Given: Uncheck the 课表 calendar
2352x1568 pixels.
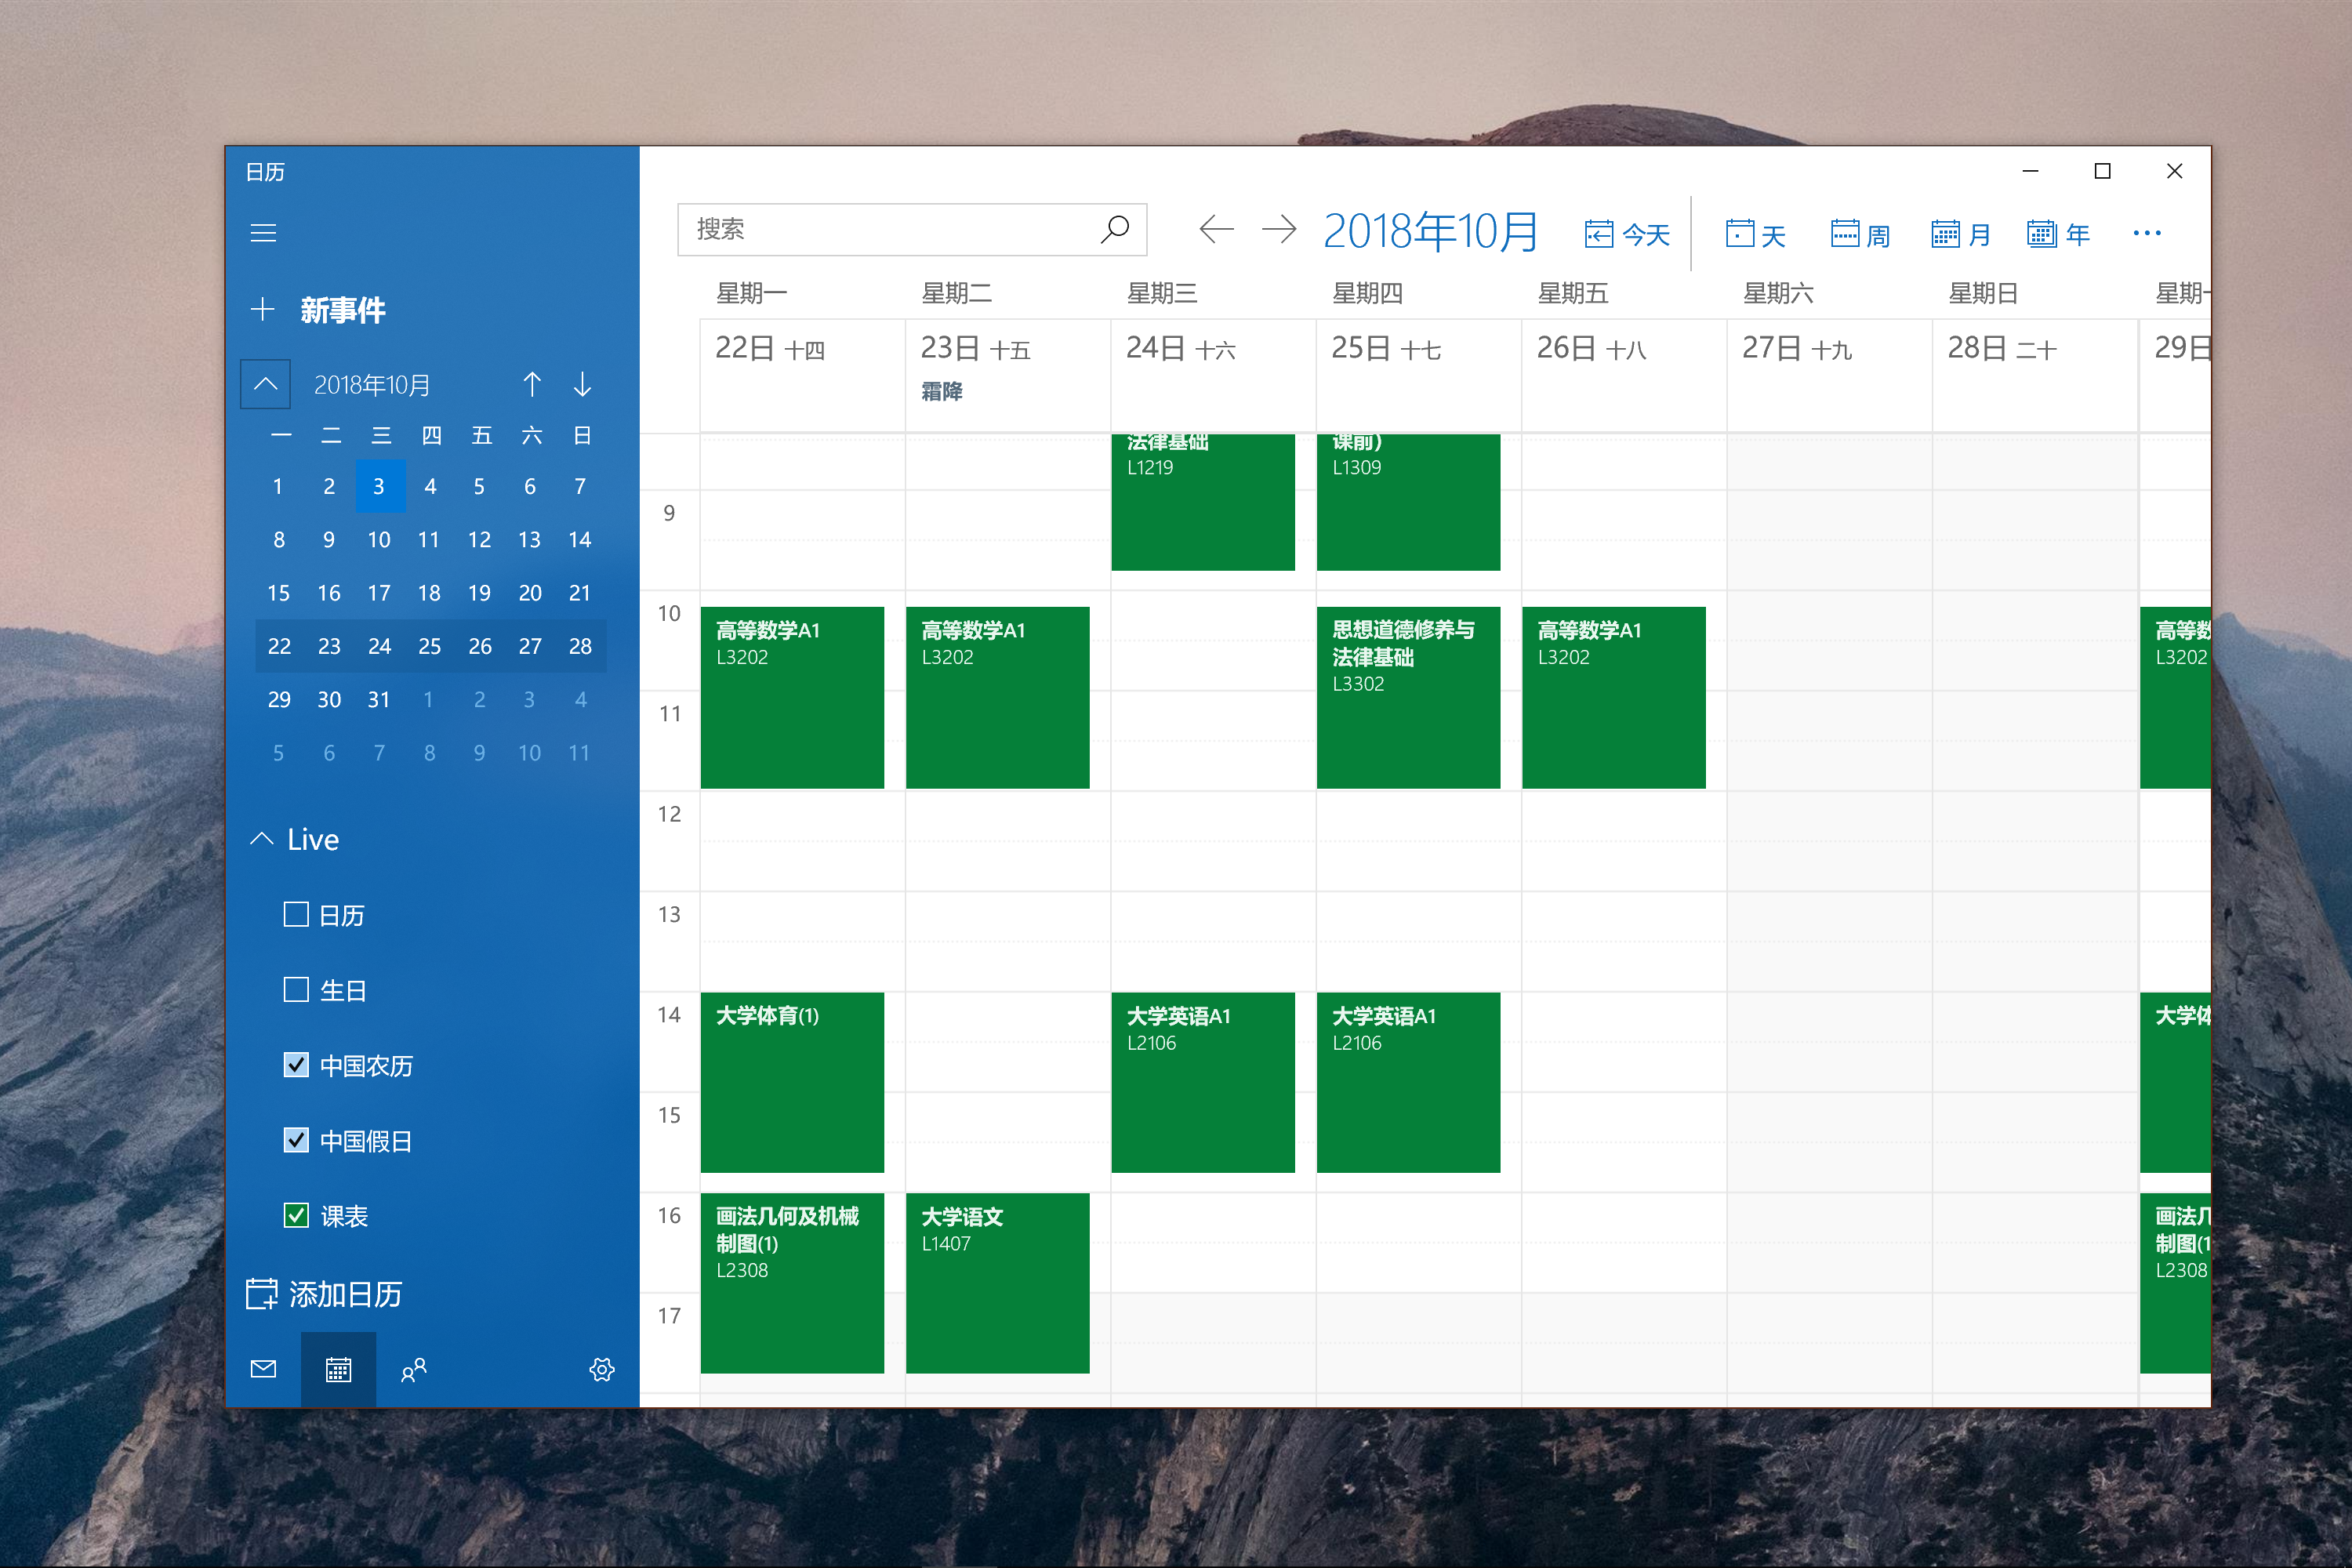Looking at the screenshot, I should [296, 1215].
